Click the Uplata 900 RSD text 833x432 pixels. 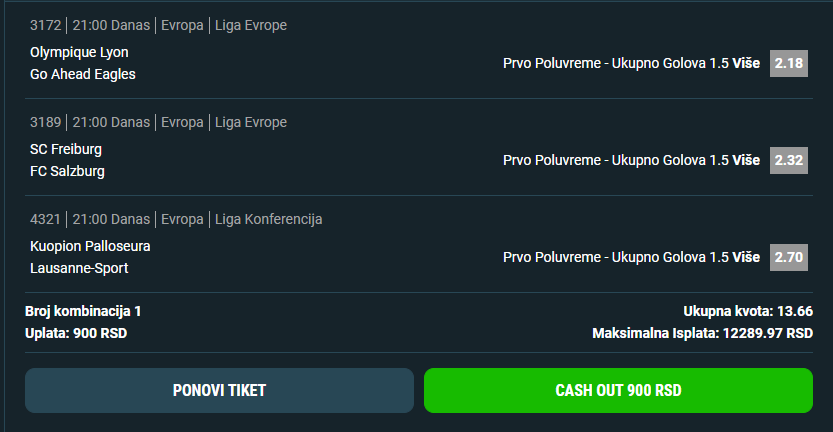(76, 333)
